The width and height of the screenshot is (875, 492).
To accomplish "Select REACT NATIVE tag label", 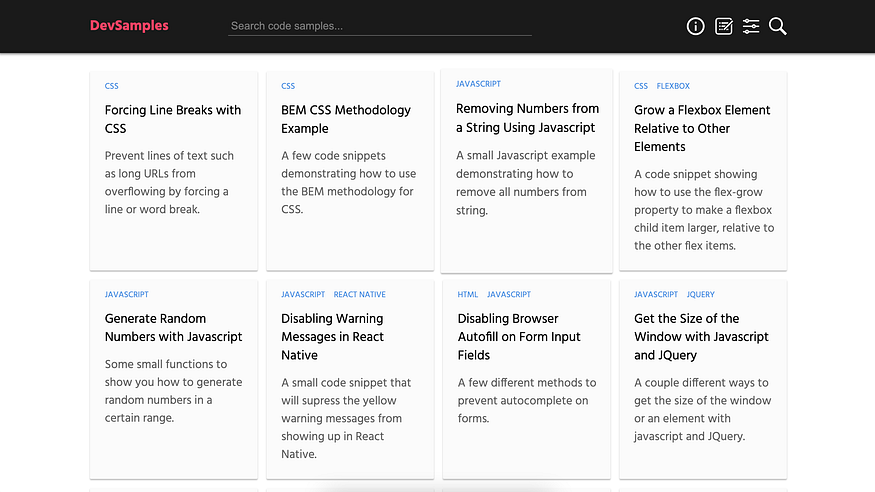I will pyautogui.click(x=359, y=295).
